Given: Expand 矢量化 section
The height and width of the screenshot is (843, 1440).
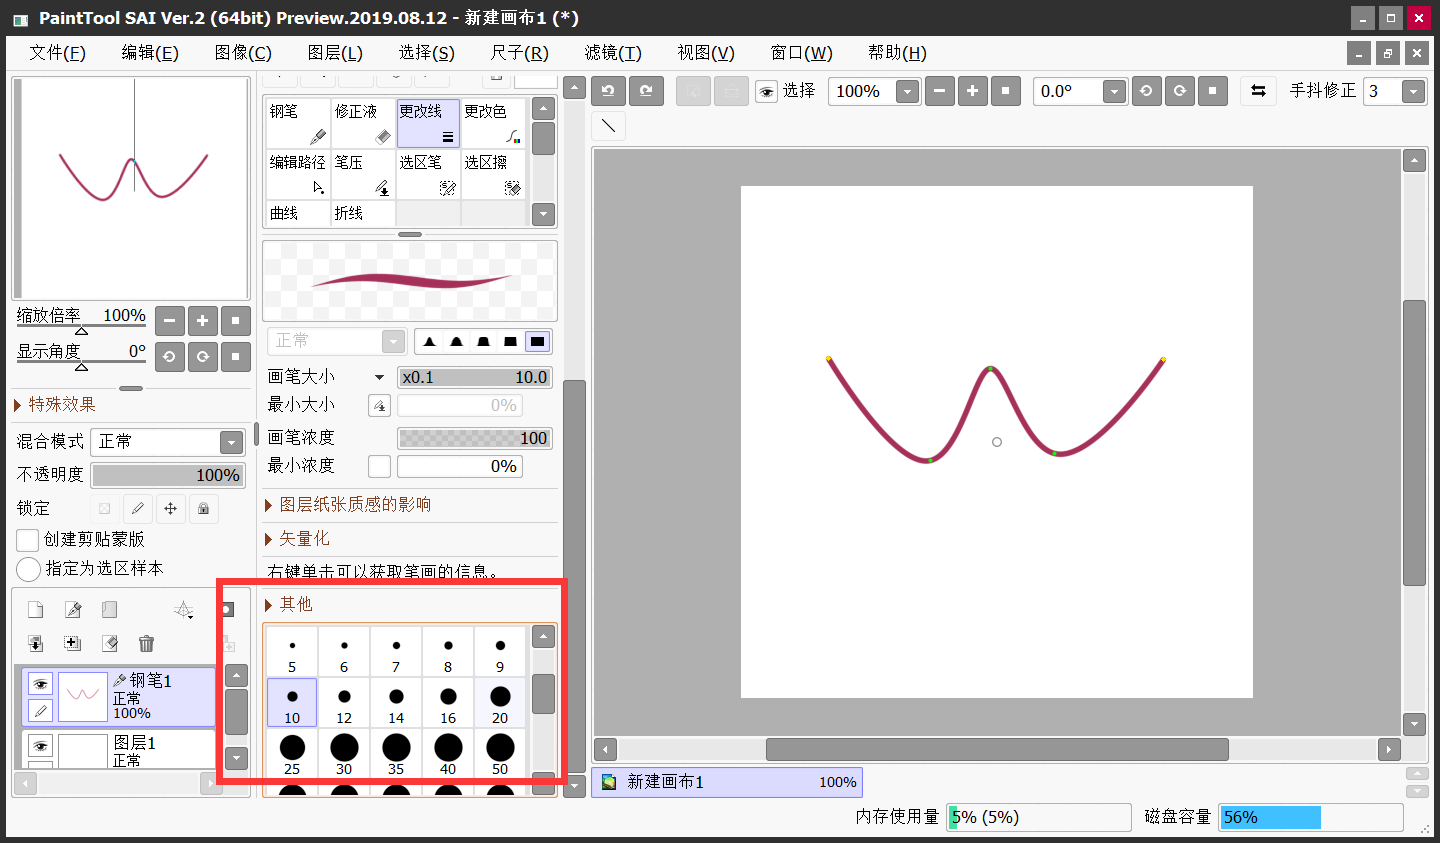Looking at the screenshot, I should (296, 539).
